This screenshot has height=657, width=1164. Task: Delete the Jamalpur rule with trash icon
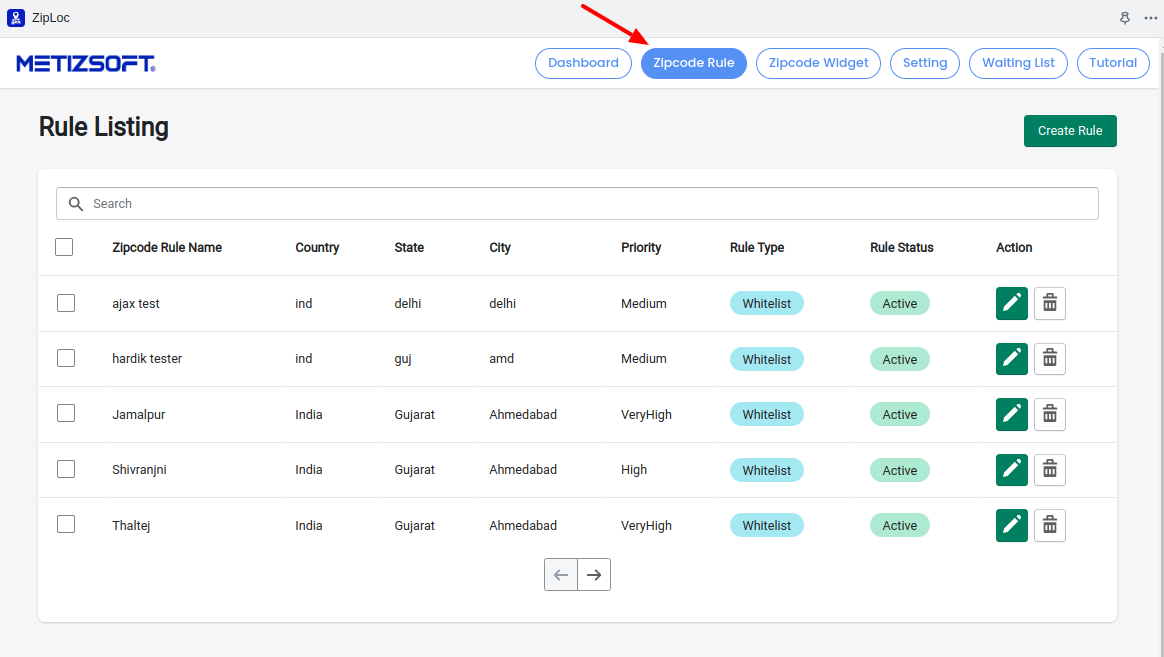[x=1049, y=414]
